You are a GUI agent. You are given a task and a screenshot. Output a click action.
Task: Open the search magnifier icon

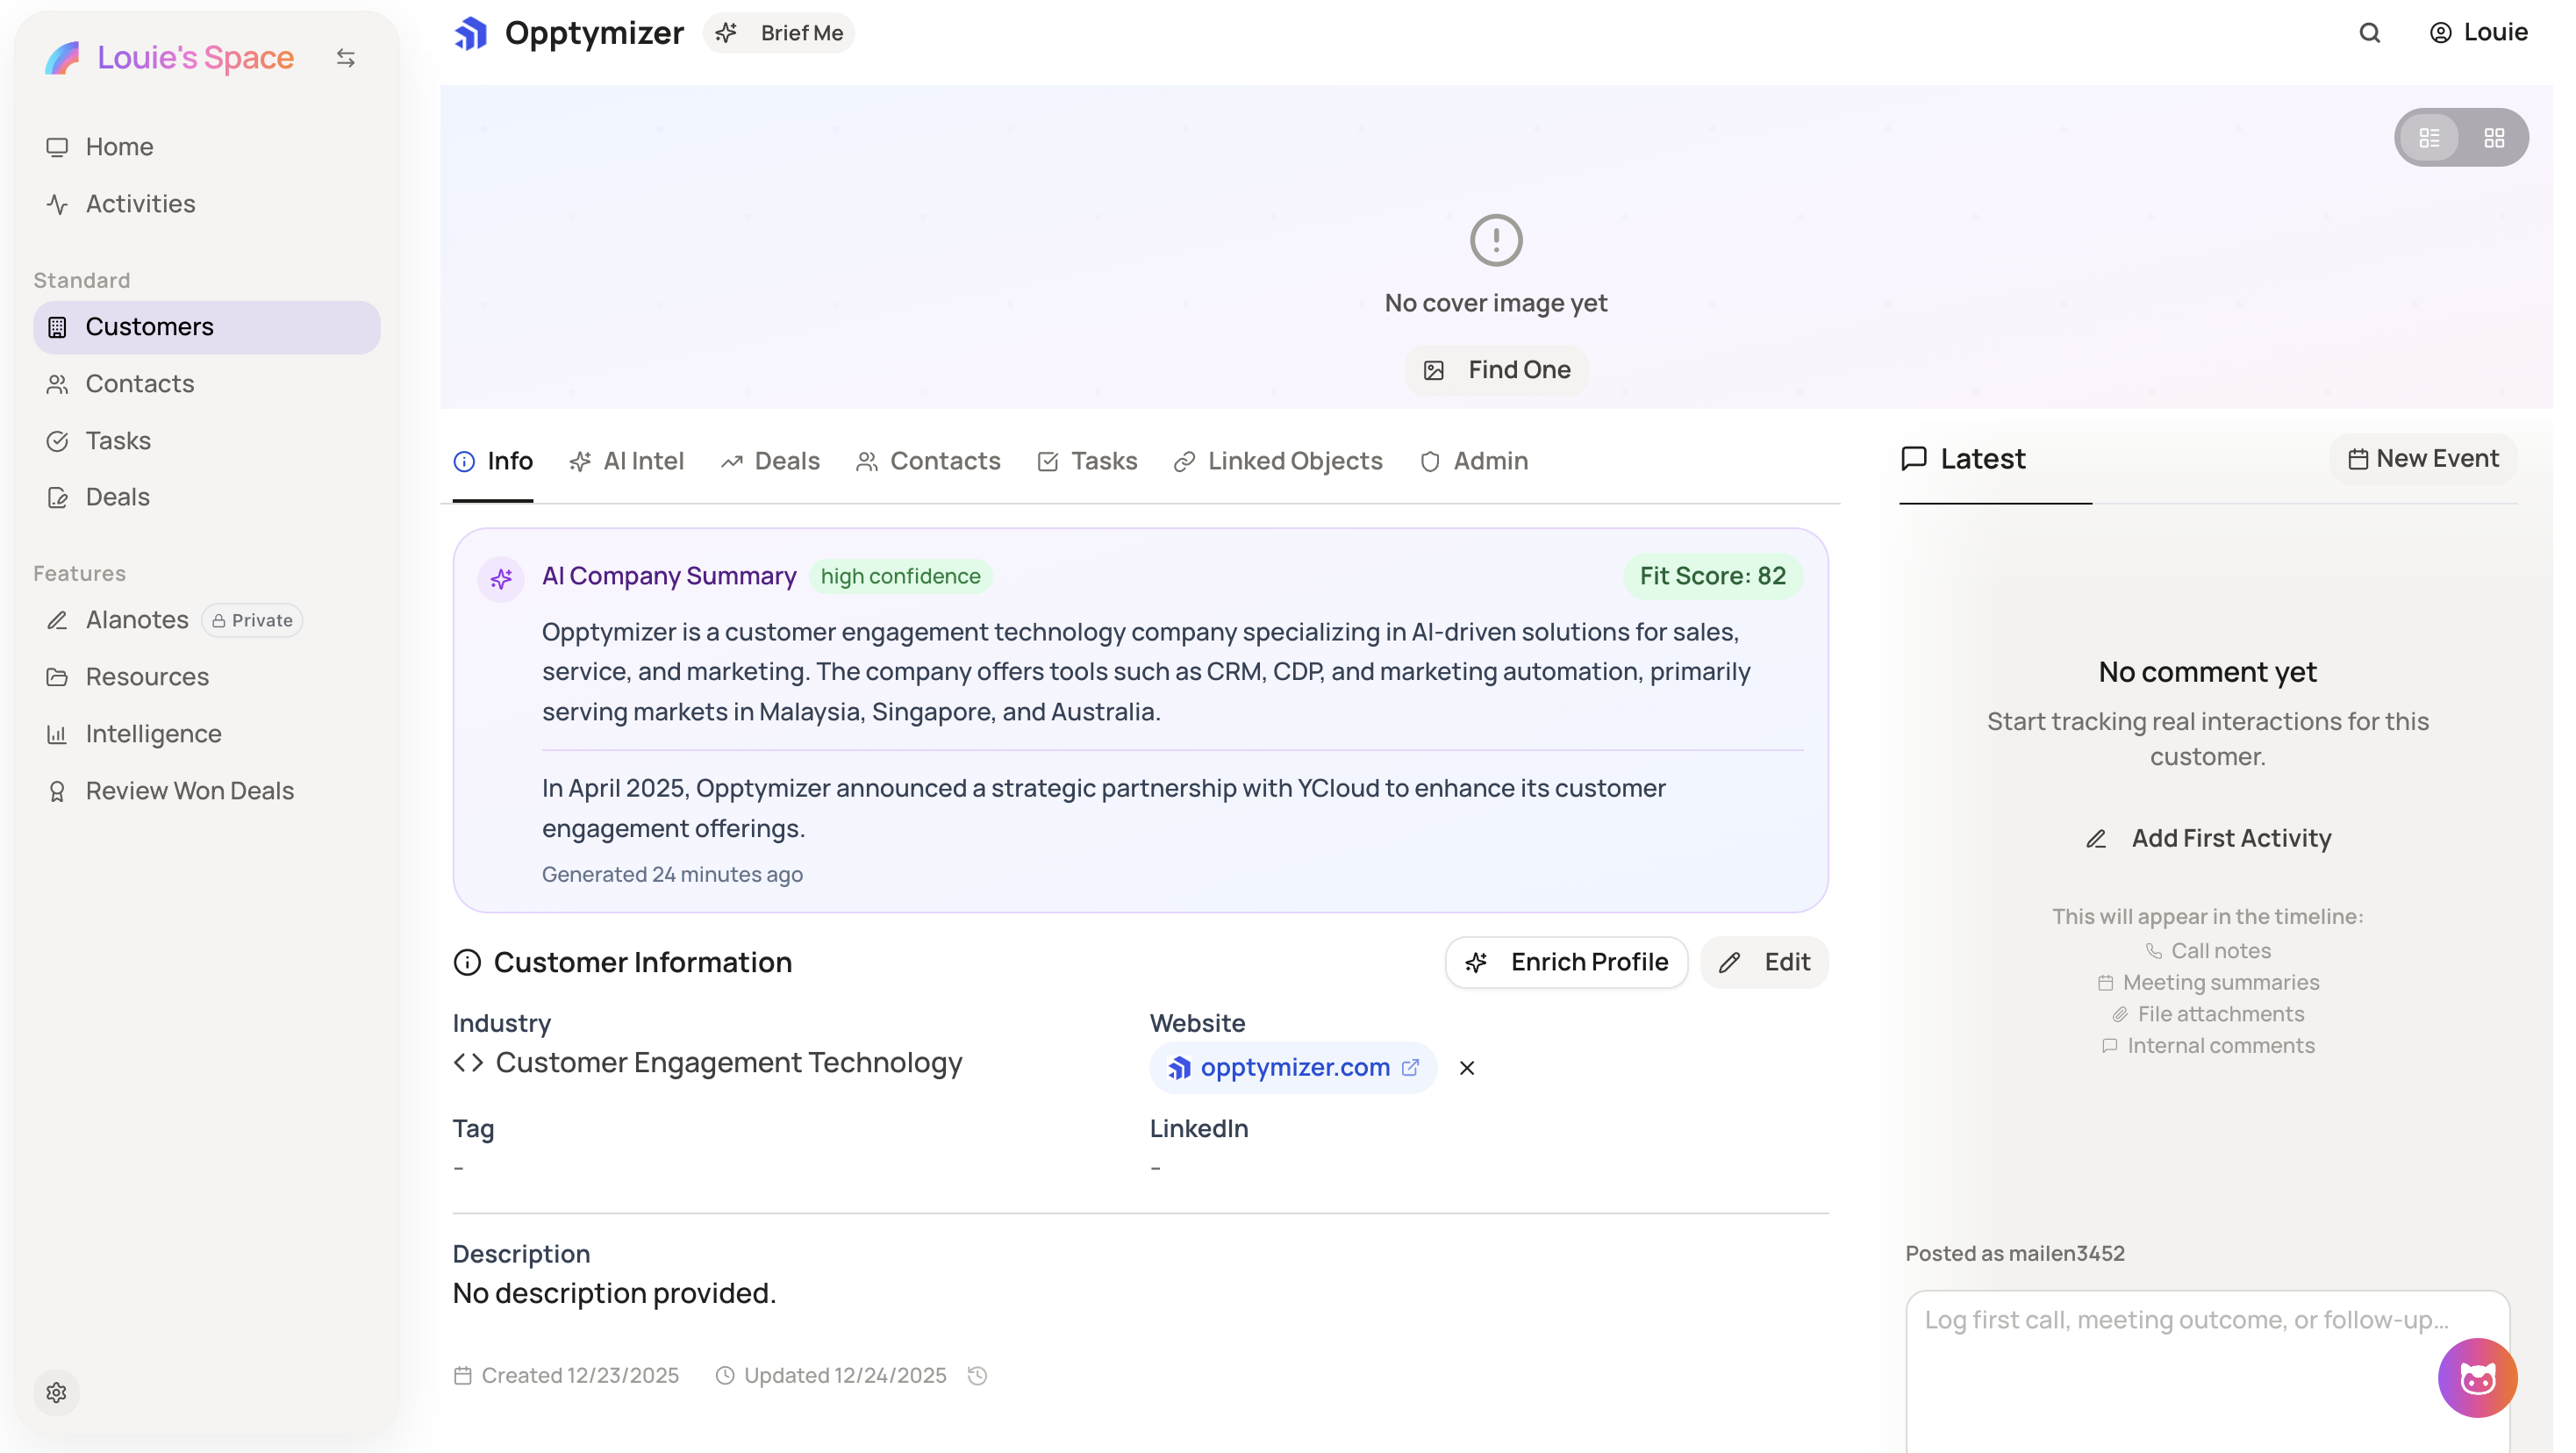[2370, 33]
